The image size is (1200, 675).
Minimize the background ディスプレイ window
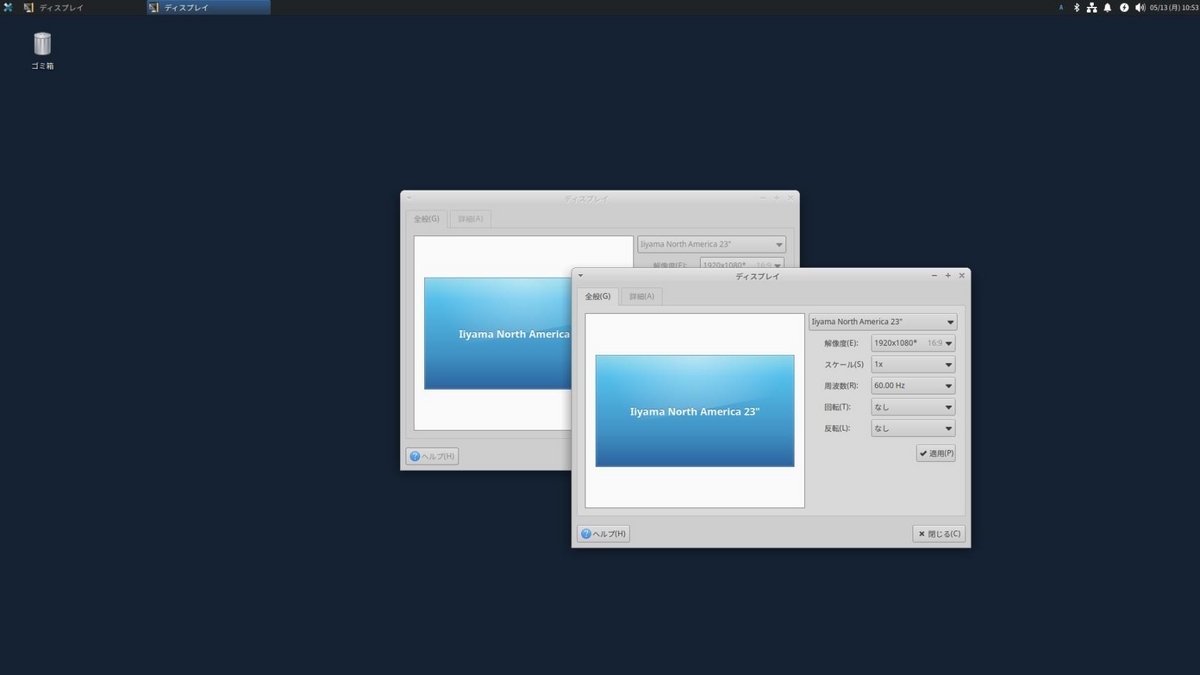[763, 197]
